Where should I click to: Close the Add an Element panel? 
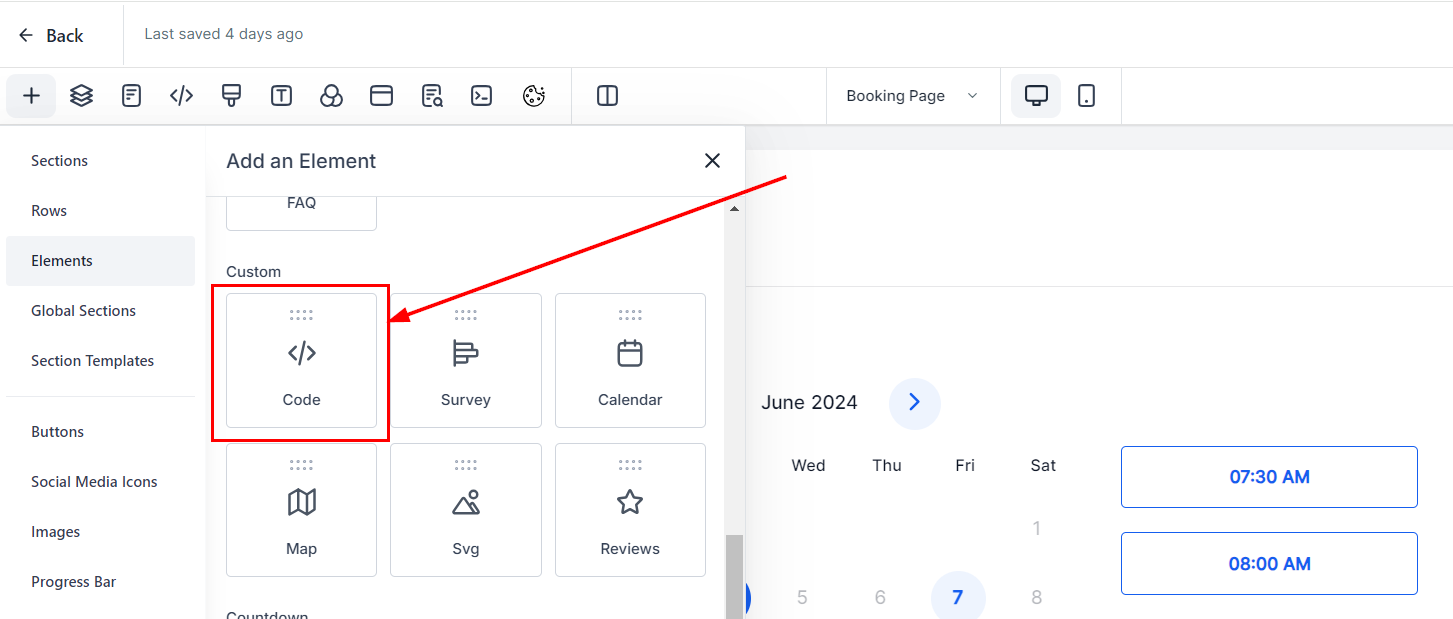coord(712,161)
